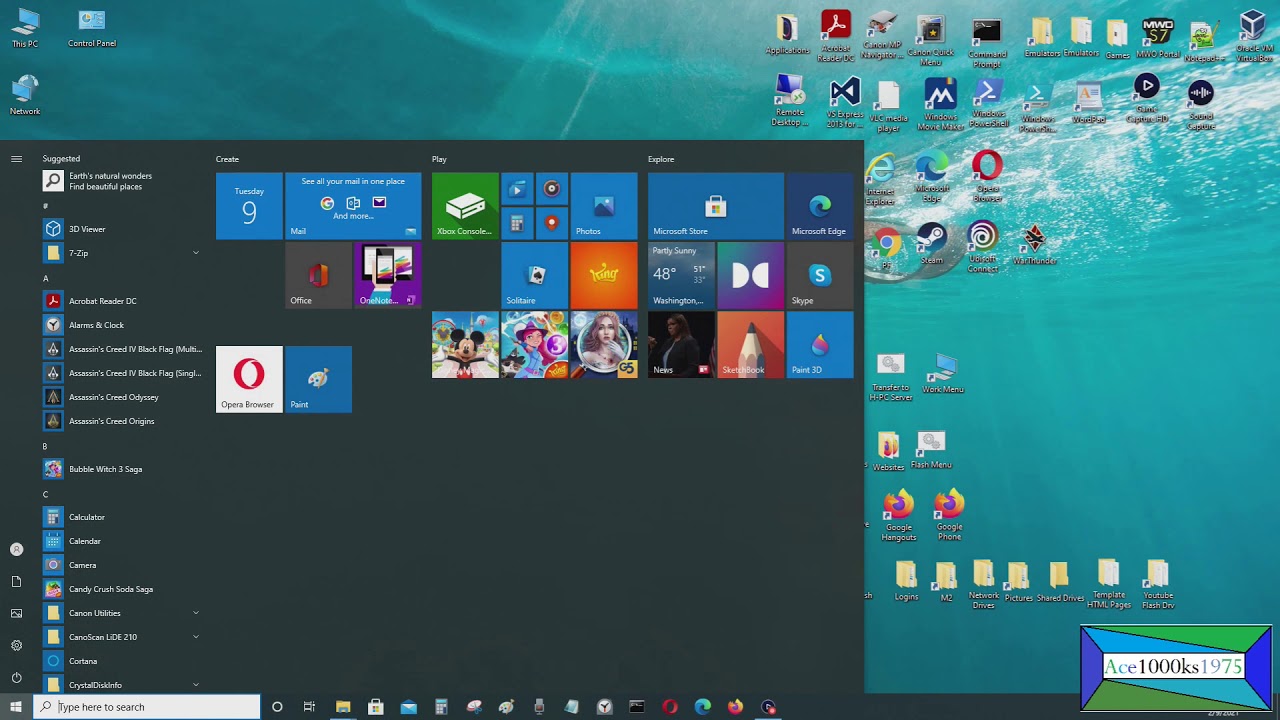This screenshot has height=720, width=1280.
Task: Open Canon Quick Menu desktop shortcut
Action: pos(930,40)
